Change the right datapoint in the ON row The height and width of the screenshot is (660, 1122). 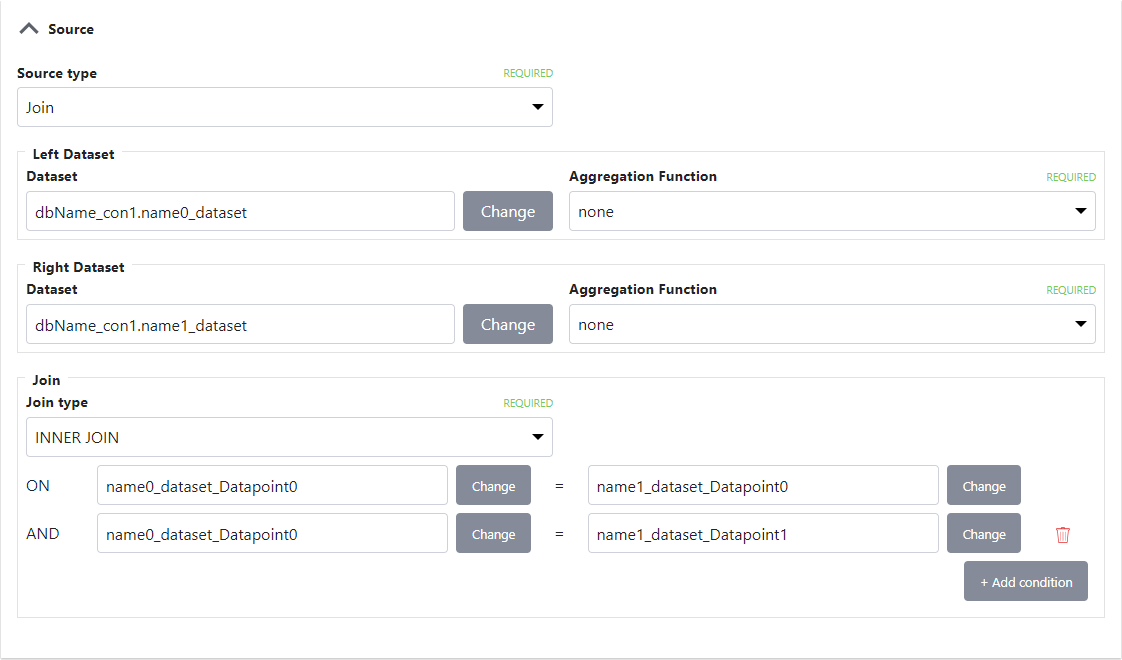pyautogui.click(x=983, y=485)
